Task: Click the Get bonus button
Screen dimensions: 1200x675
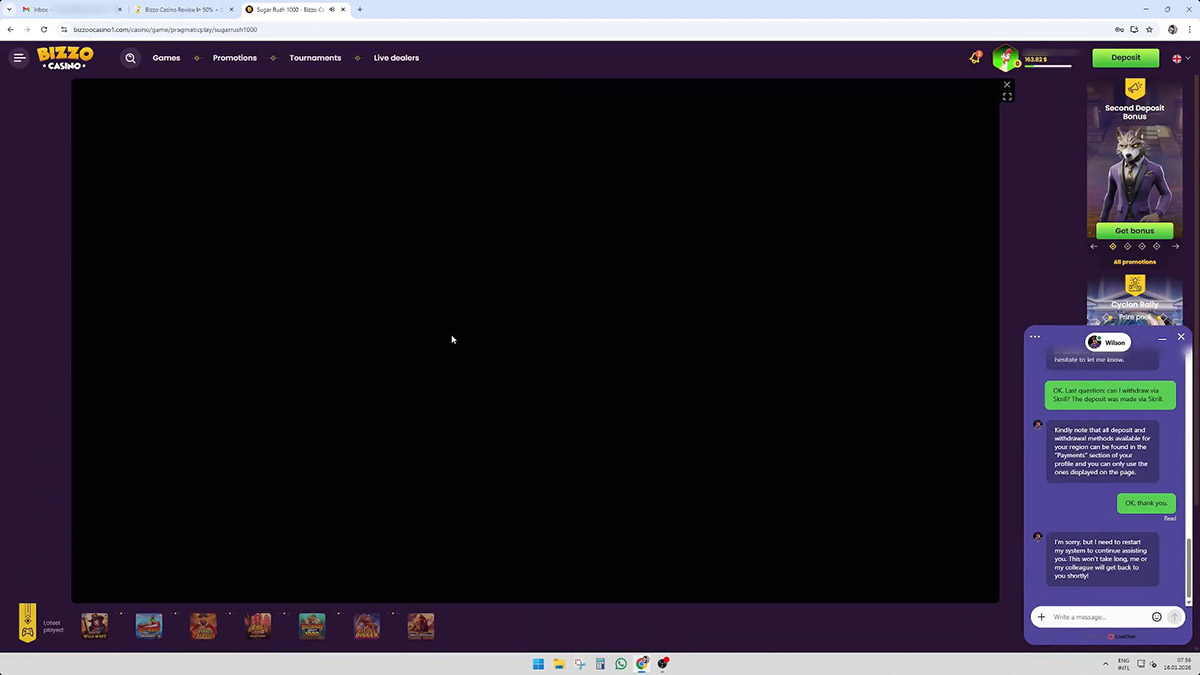Action: [x=1134, y=231]
